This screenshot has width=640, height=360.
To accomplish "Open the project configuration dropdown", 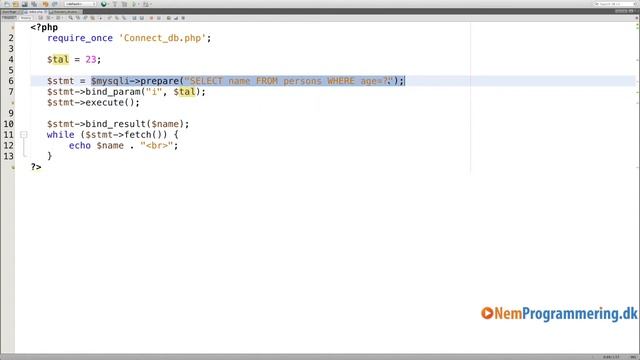I will 80,4.
